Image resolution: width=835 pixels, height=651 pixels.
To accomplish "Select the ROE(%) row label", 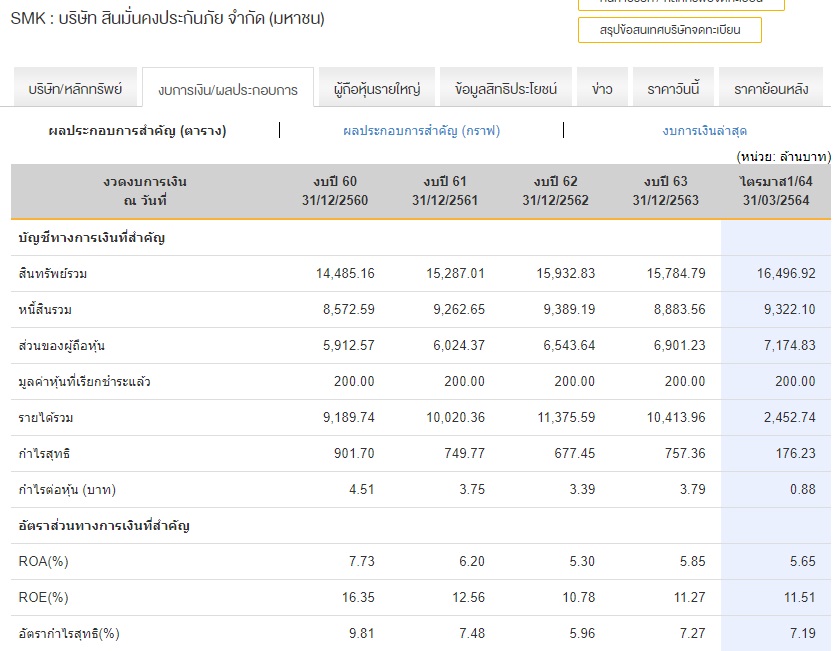I will coord(44,598).
